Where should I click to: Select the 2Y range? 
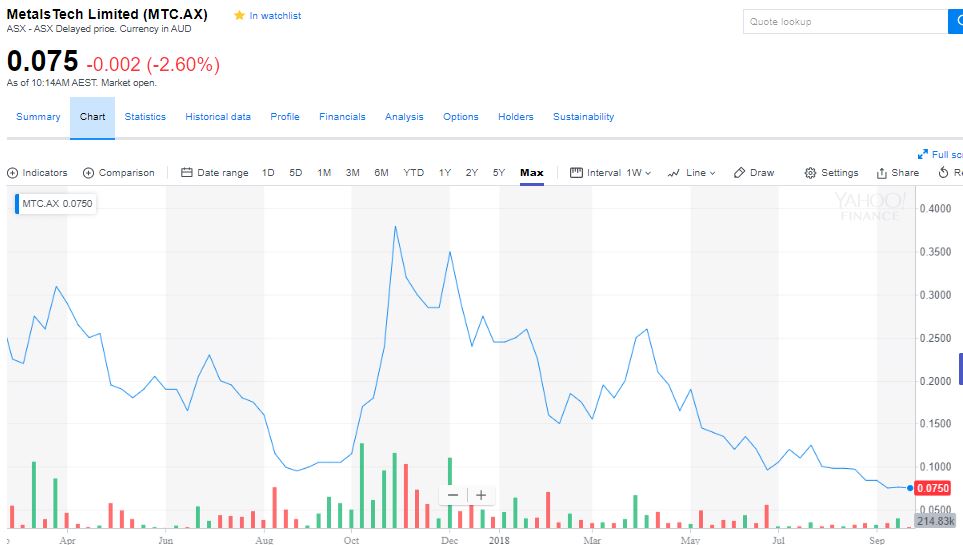tap(472, 173)
